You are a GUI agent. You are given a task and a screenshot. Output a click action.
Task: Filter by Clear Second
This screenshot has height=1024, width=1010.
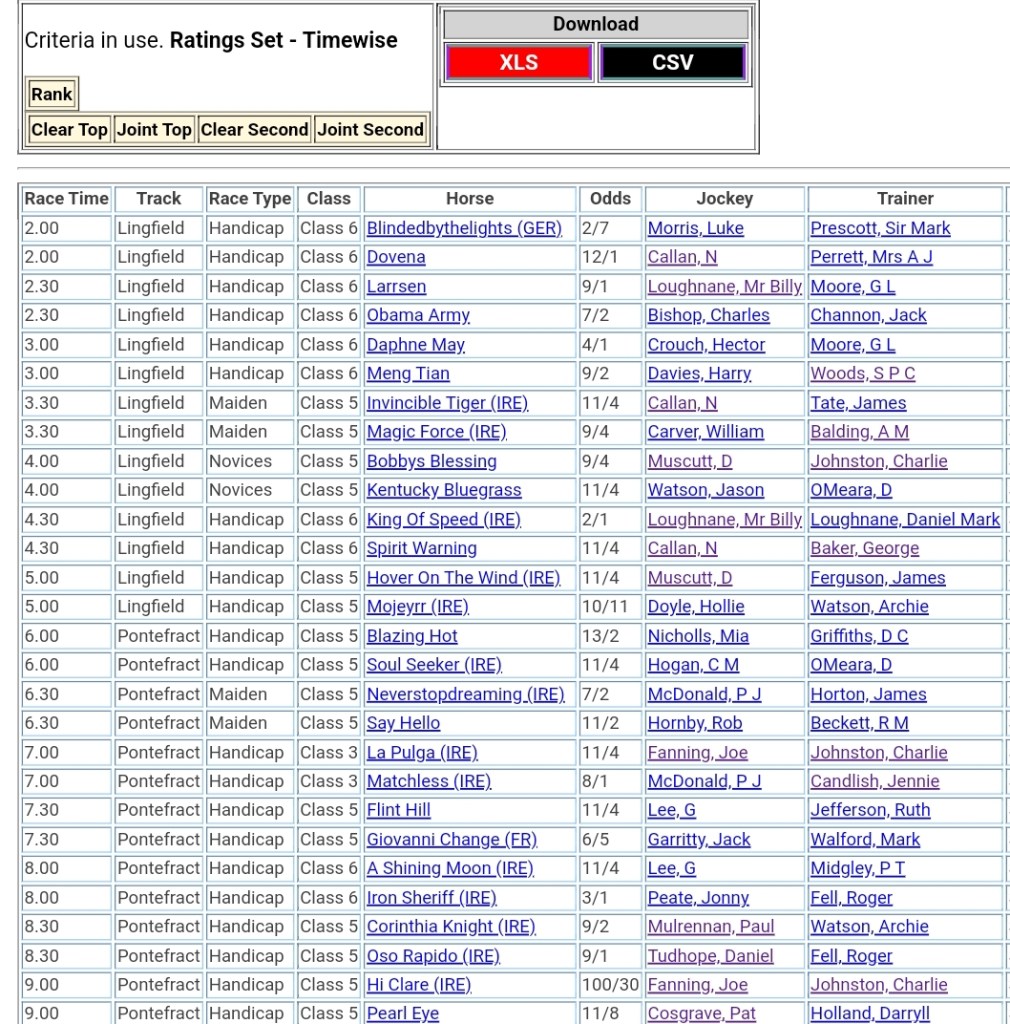(254, 129)
